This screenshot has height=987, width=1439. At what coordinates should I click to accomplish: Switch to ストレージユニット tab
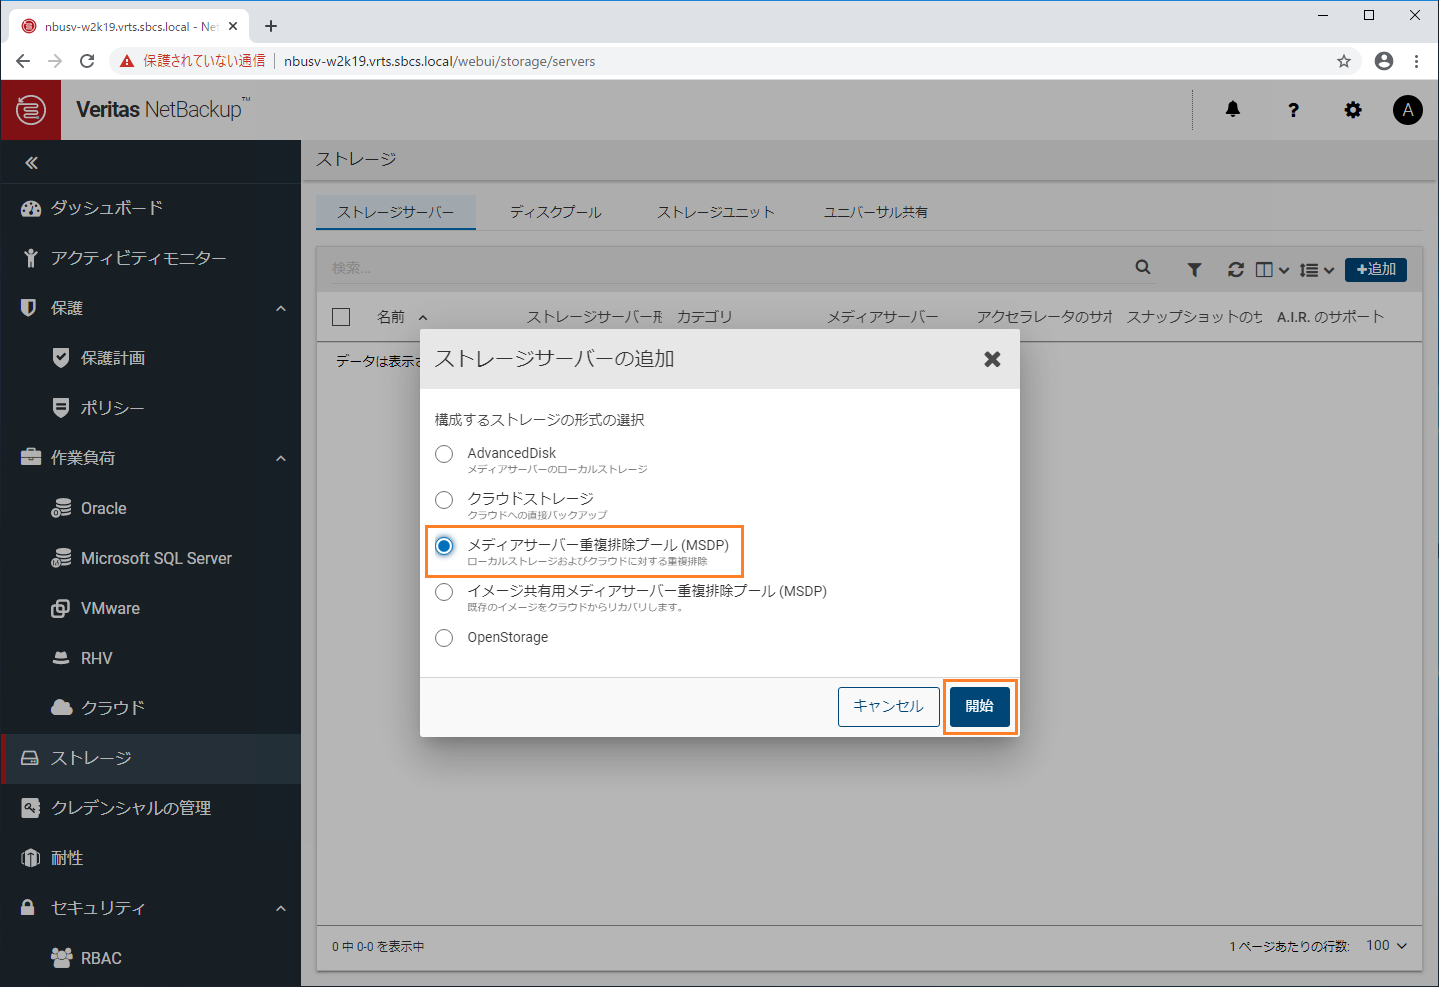coord(716,212)
